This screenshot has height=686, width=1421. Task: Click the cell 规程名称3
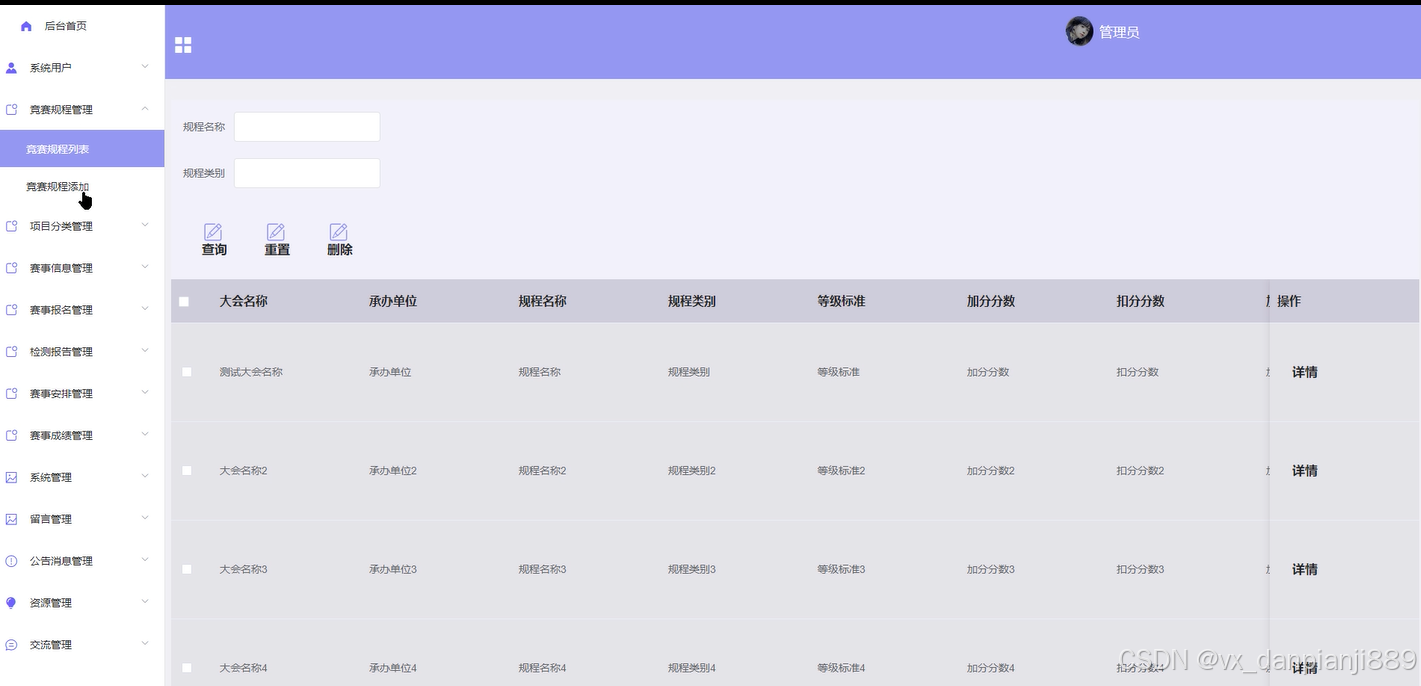(x=542, y=569)
